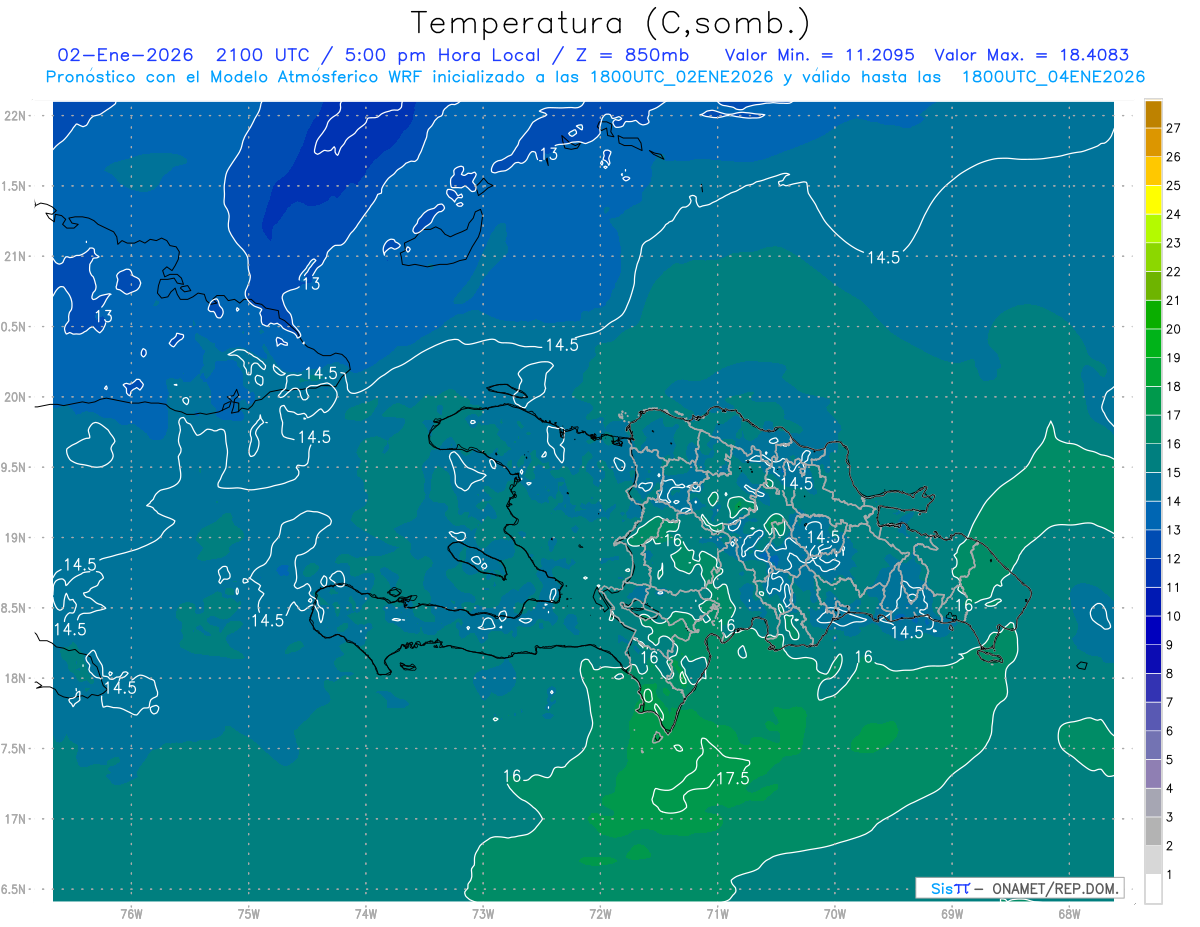Click the "73W" longitude label
Image resolution: width=1200 pixels, height=927 pixels.
483,913
